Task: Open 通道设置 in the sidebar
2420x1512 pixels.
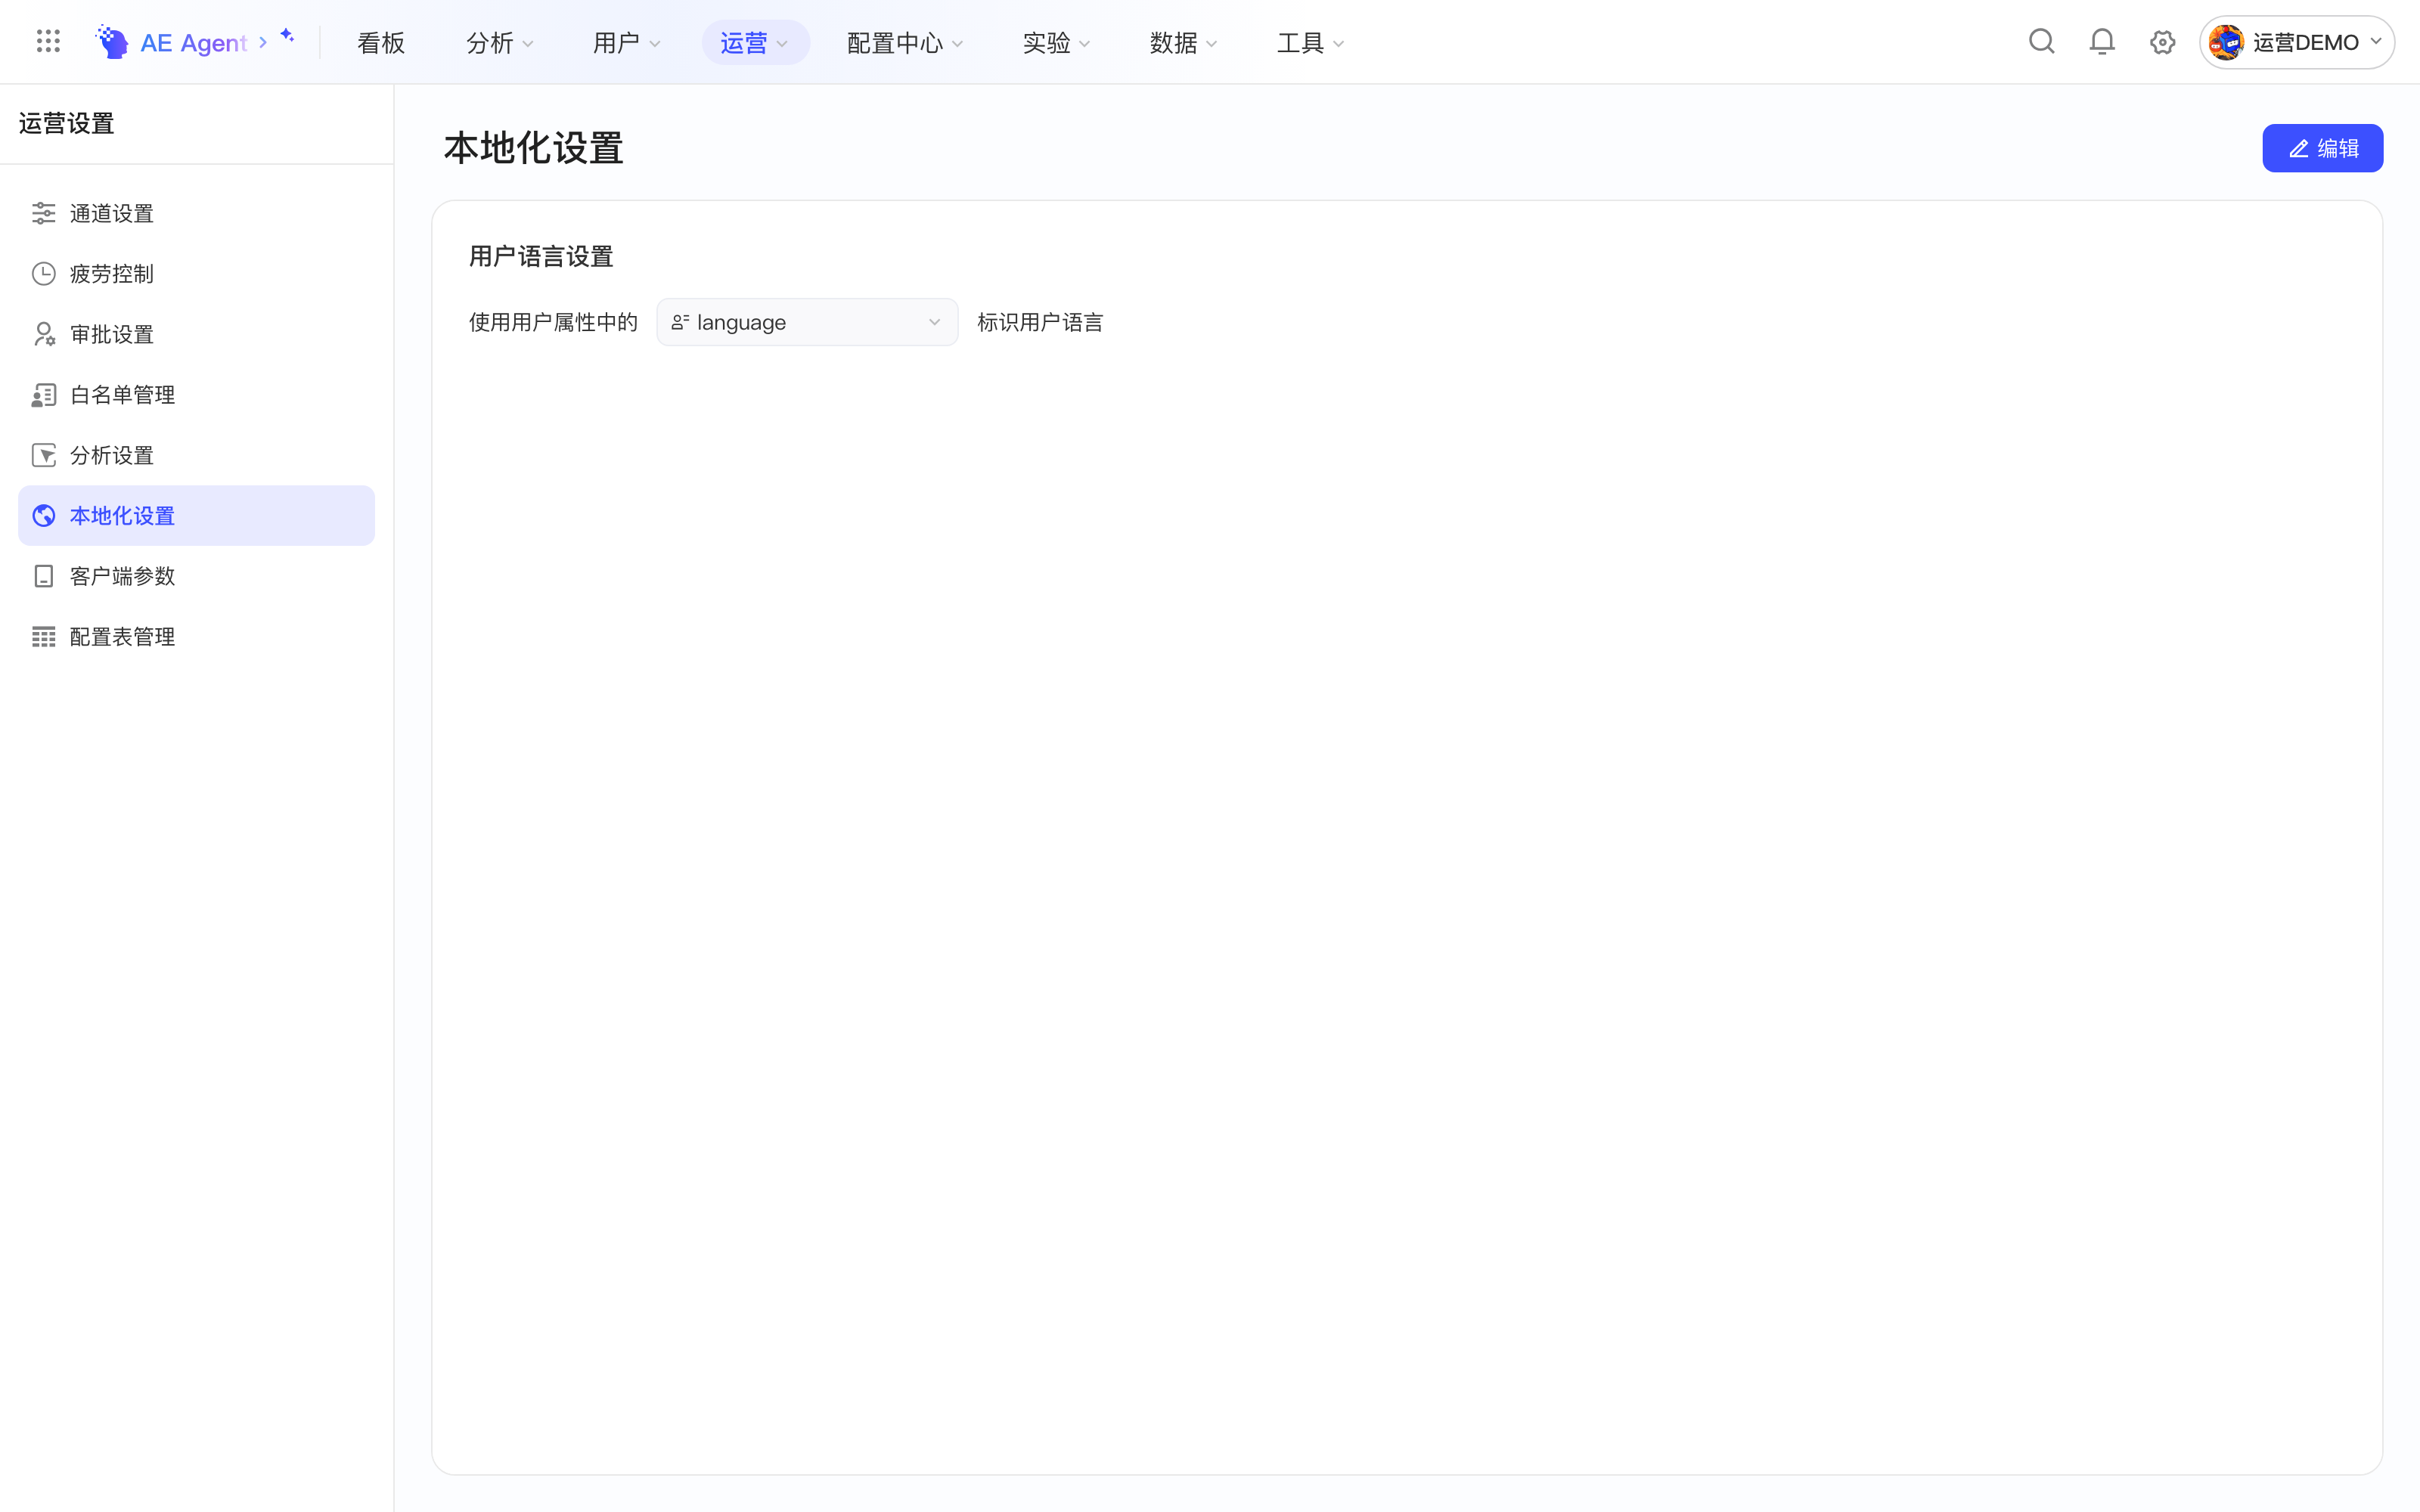Action: (x=196, y=213)
